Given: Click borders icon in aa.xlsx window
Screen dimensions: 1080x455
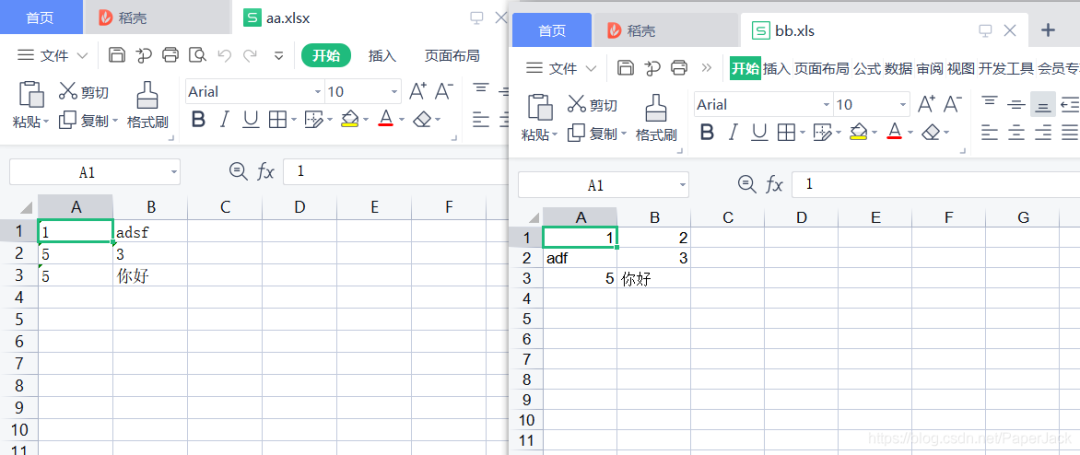Looking at the screenshot, I should [277, 120].
